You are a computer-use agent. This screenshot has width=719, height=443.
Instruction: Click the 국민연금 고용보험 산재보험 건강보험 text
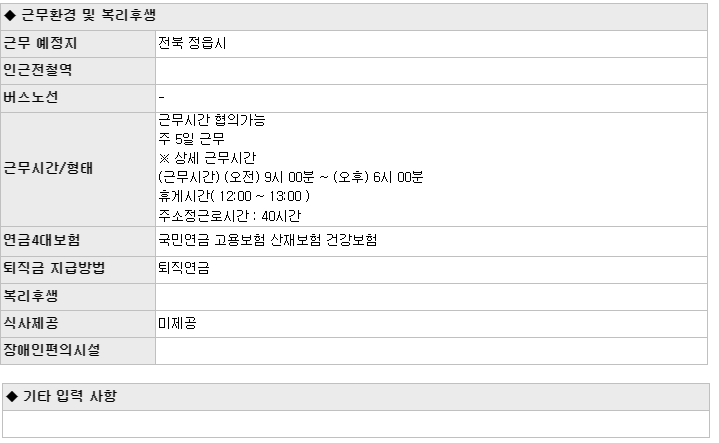(268, 240)
